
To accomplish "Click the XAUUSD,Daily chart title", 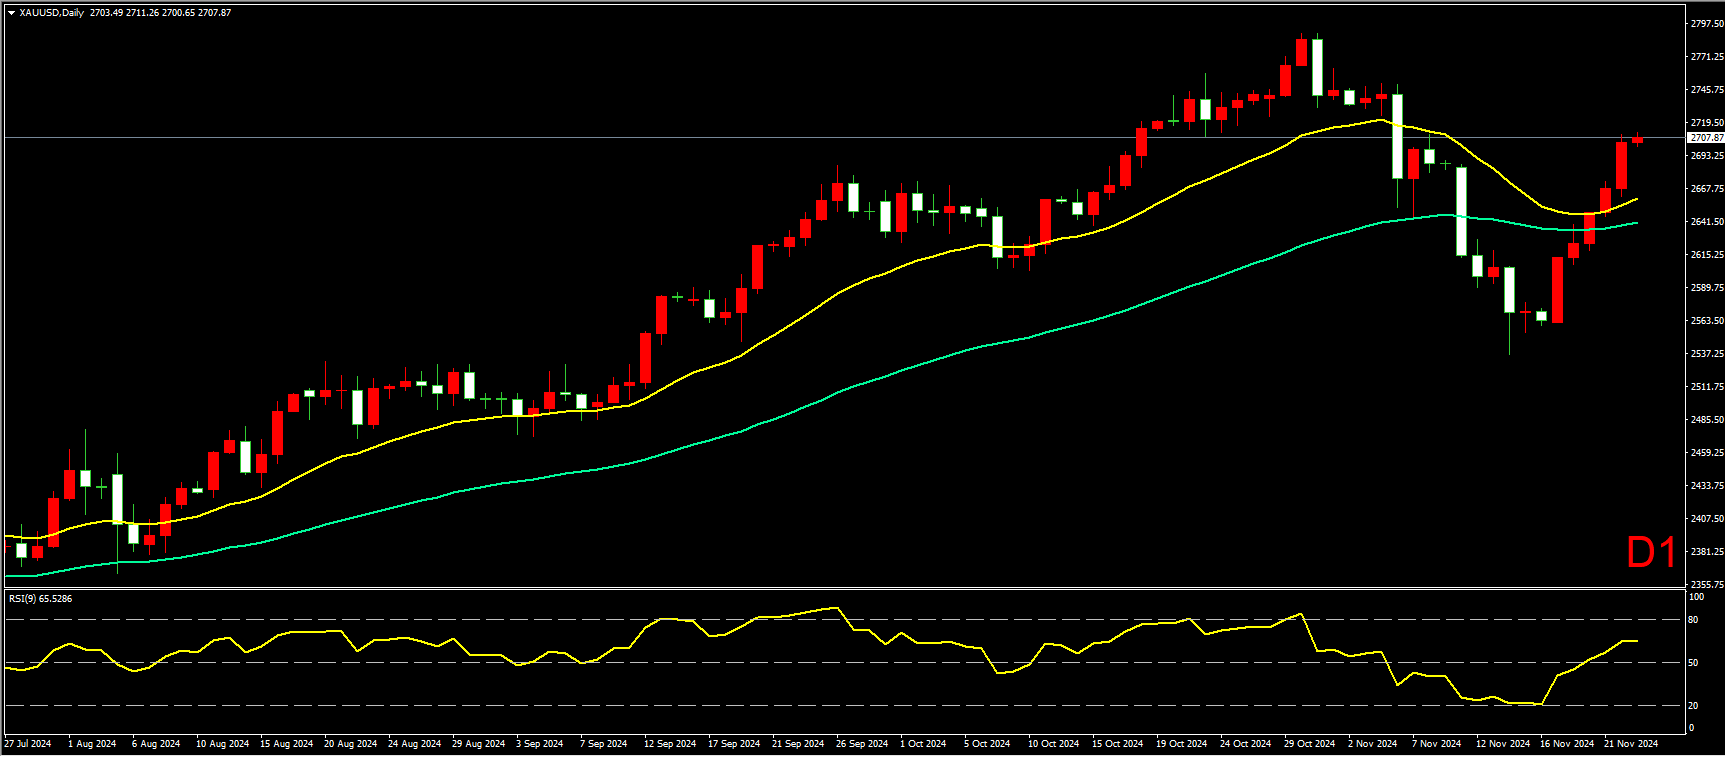I will 52,13.
